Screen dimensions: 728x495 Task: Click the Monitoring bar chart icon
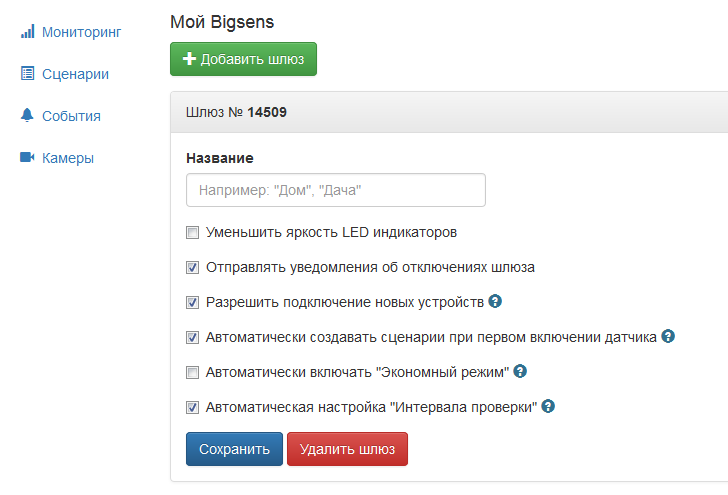(x=27, y=32)
